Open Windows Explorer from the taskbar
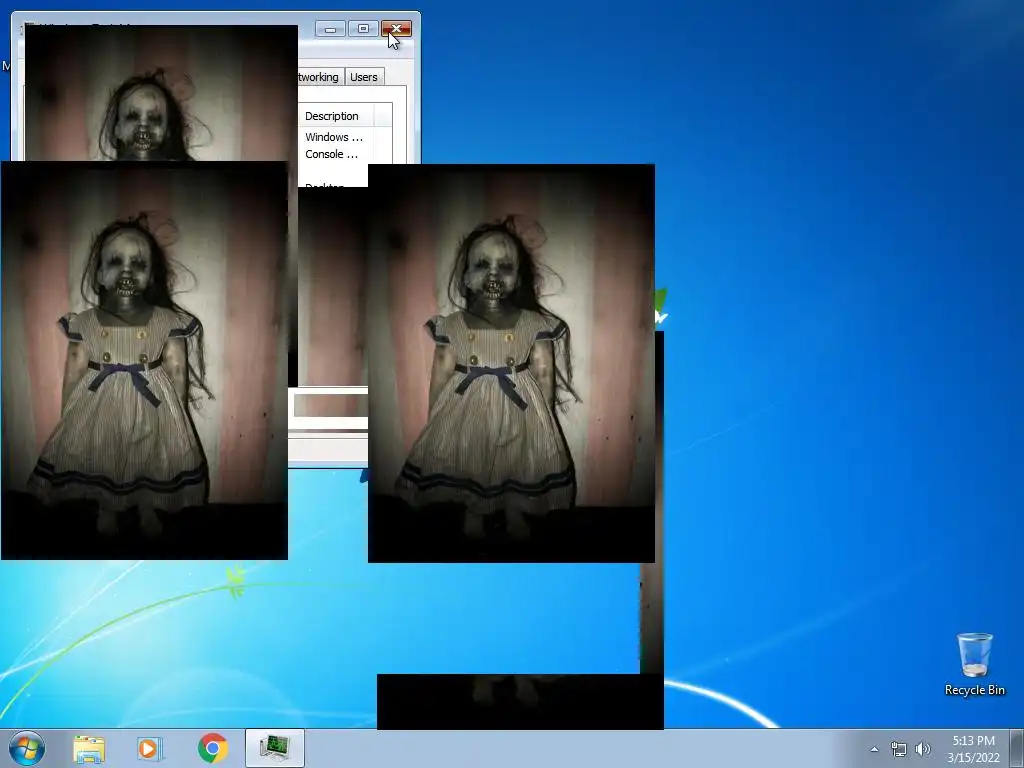Screen dimensions: 1024x768 [89, 748]
